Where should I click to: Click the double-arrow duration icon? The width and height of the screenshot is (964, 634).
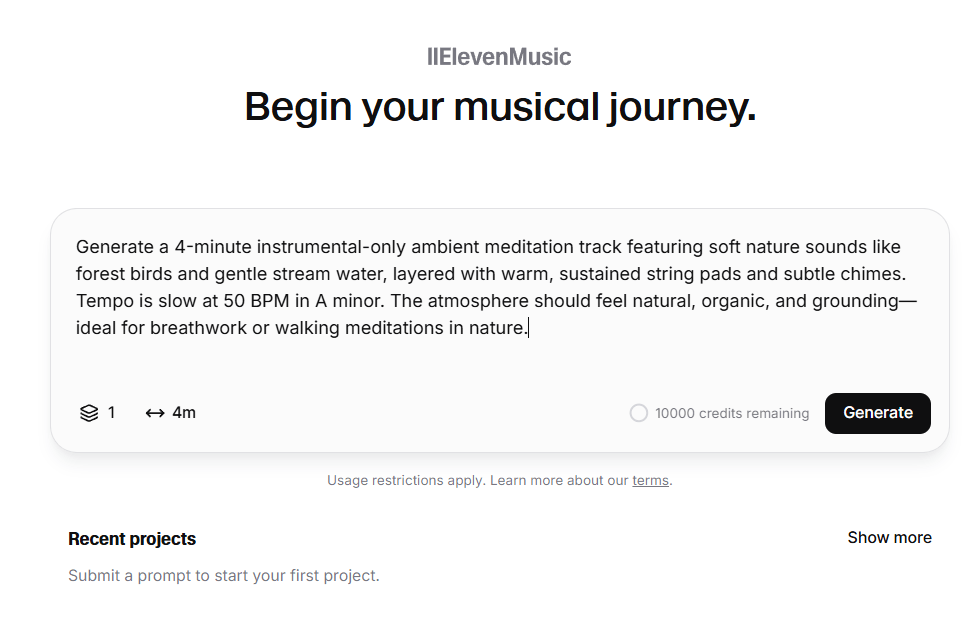click(x=155, y=413)
